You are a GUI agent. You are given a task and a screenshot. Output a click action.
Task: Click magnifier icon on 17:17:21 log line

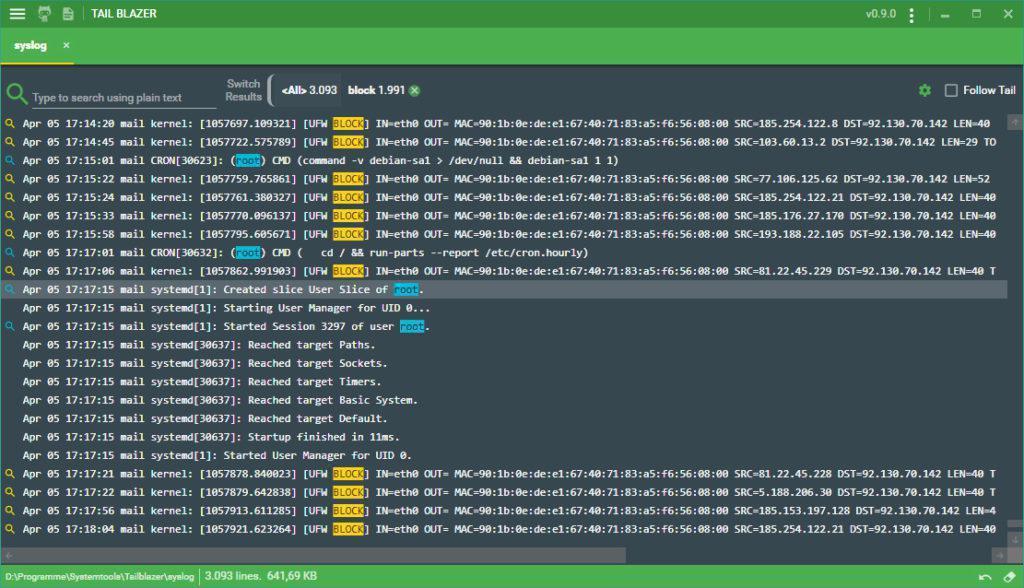pos(10,474)
